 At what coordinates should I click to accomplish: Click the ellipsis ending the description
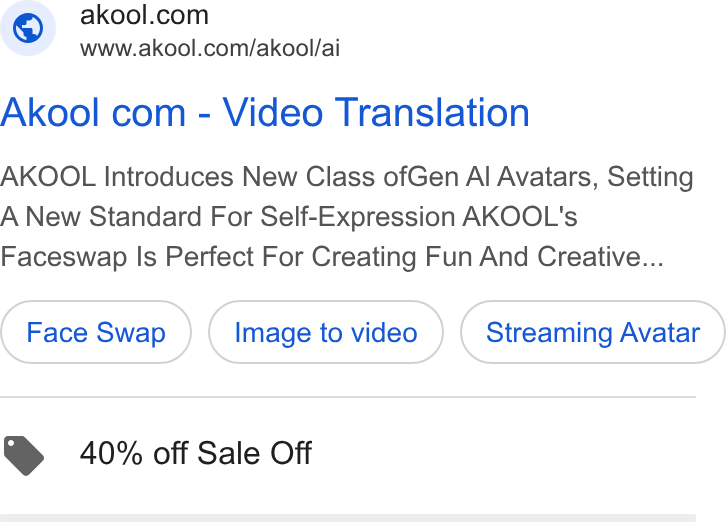point(653,264)
